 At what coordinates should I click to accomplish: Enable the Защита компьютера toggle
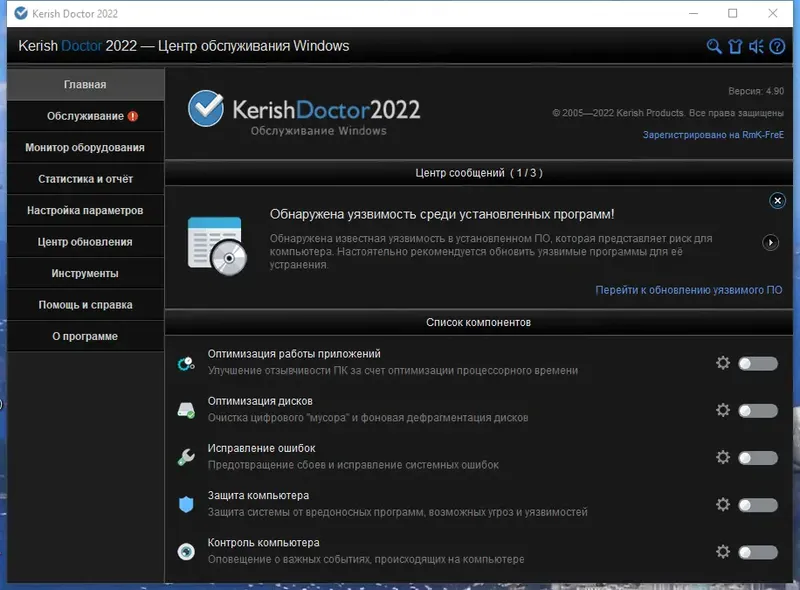pos(756,504)
